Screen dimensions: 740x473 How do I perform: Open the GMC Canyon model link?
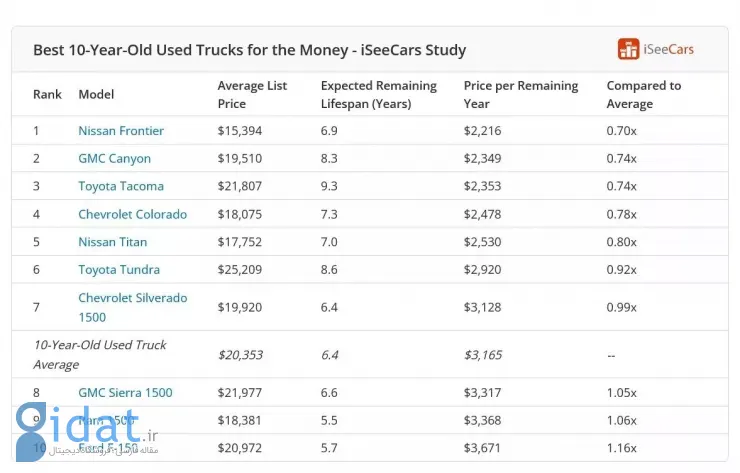[115, 159]
